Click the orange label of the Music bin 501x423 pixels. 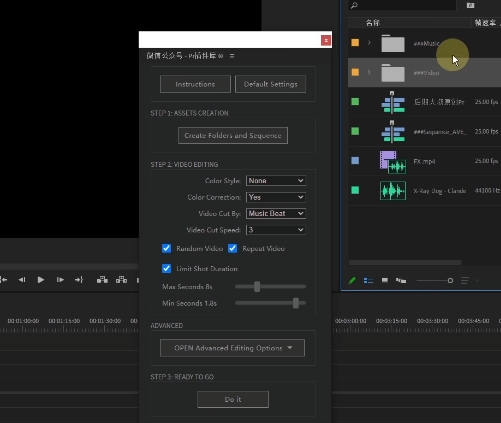355,43
